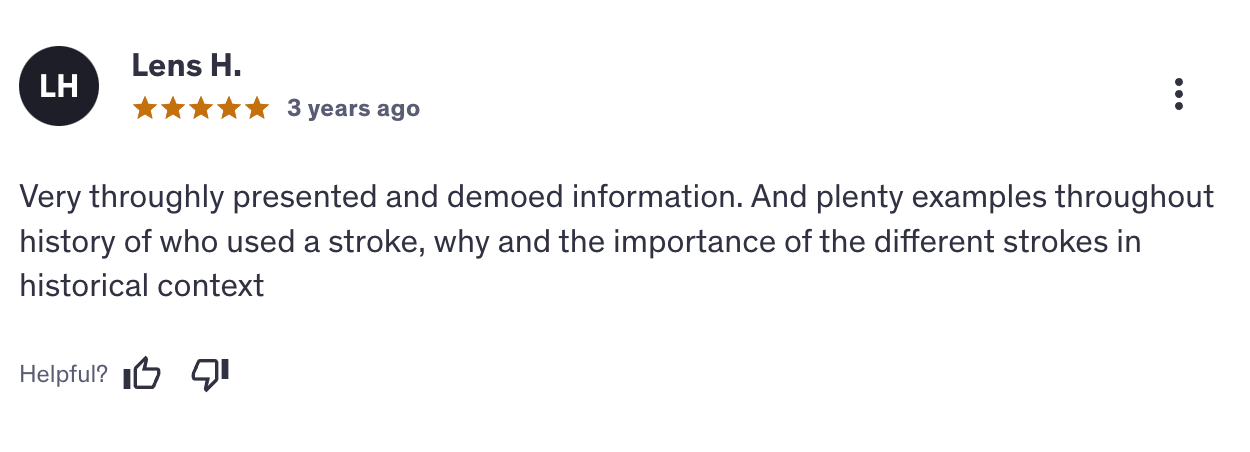Open reviewer name Lens H.

tap(187, 67)
